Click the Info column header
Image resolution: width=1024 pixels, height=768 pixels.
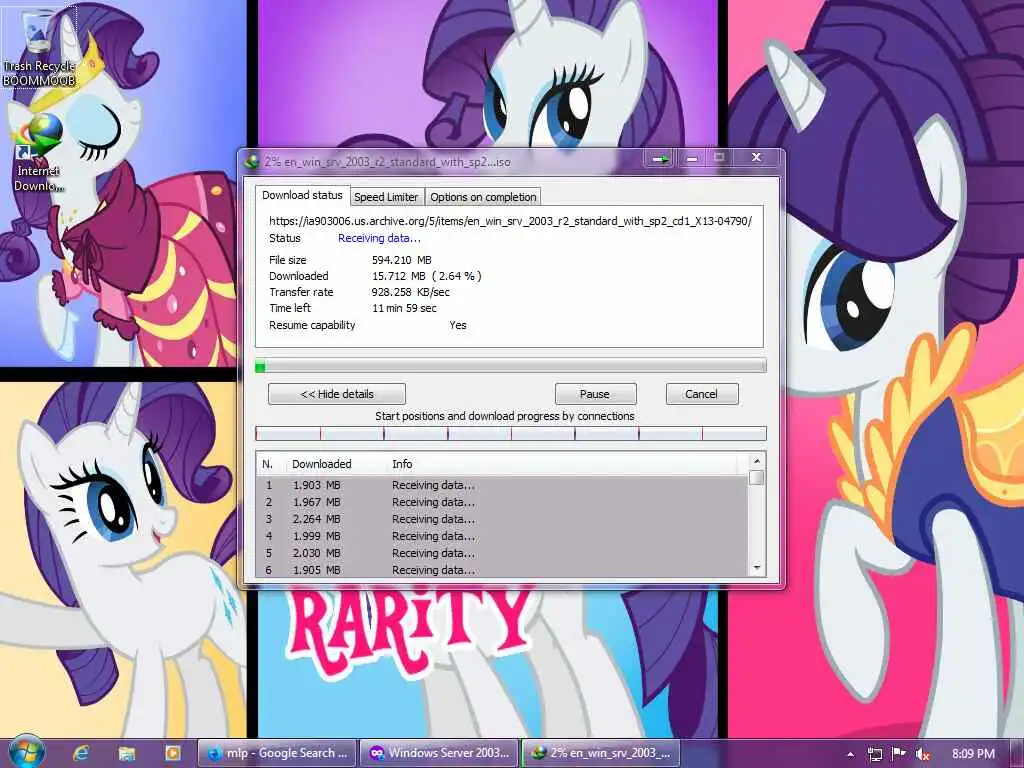pyautogui.click(x=402, y=464)
